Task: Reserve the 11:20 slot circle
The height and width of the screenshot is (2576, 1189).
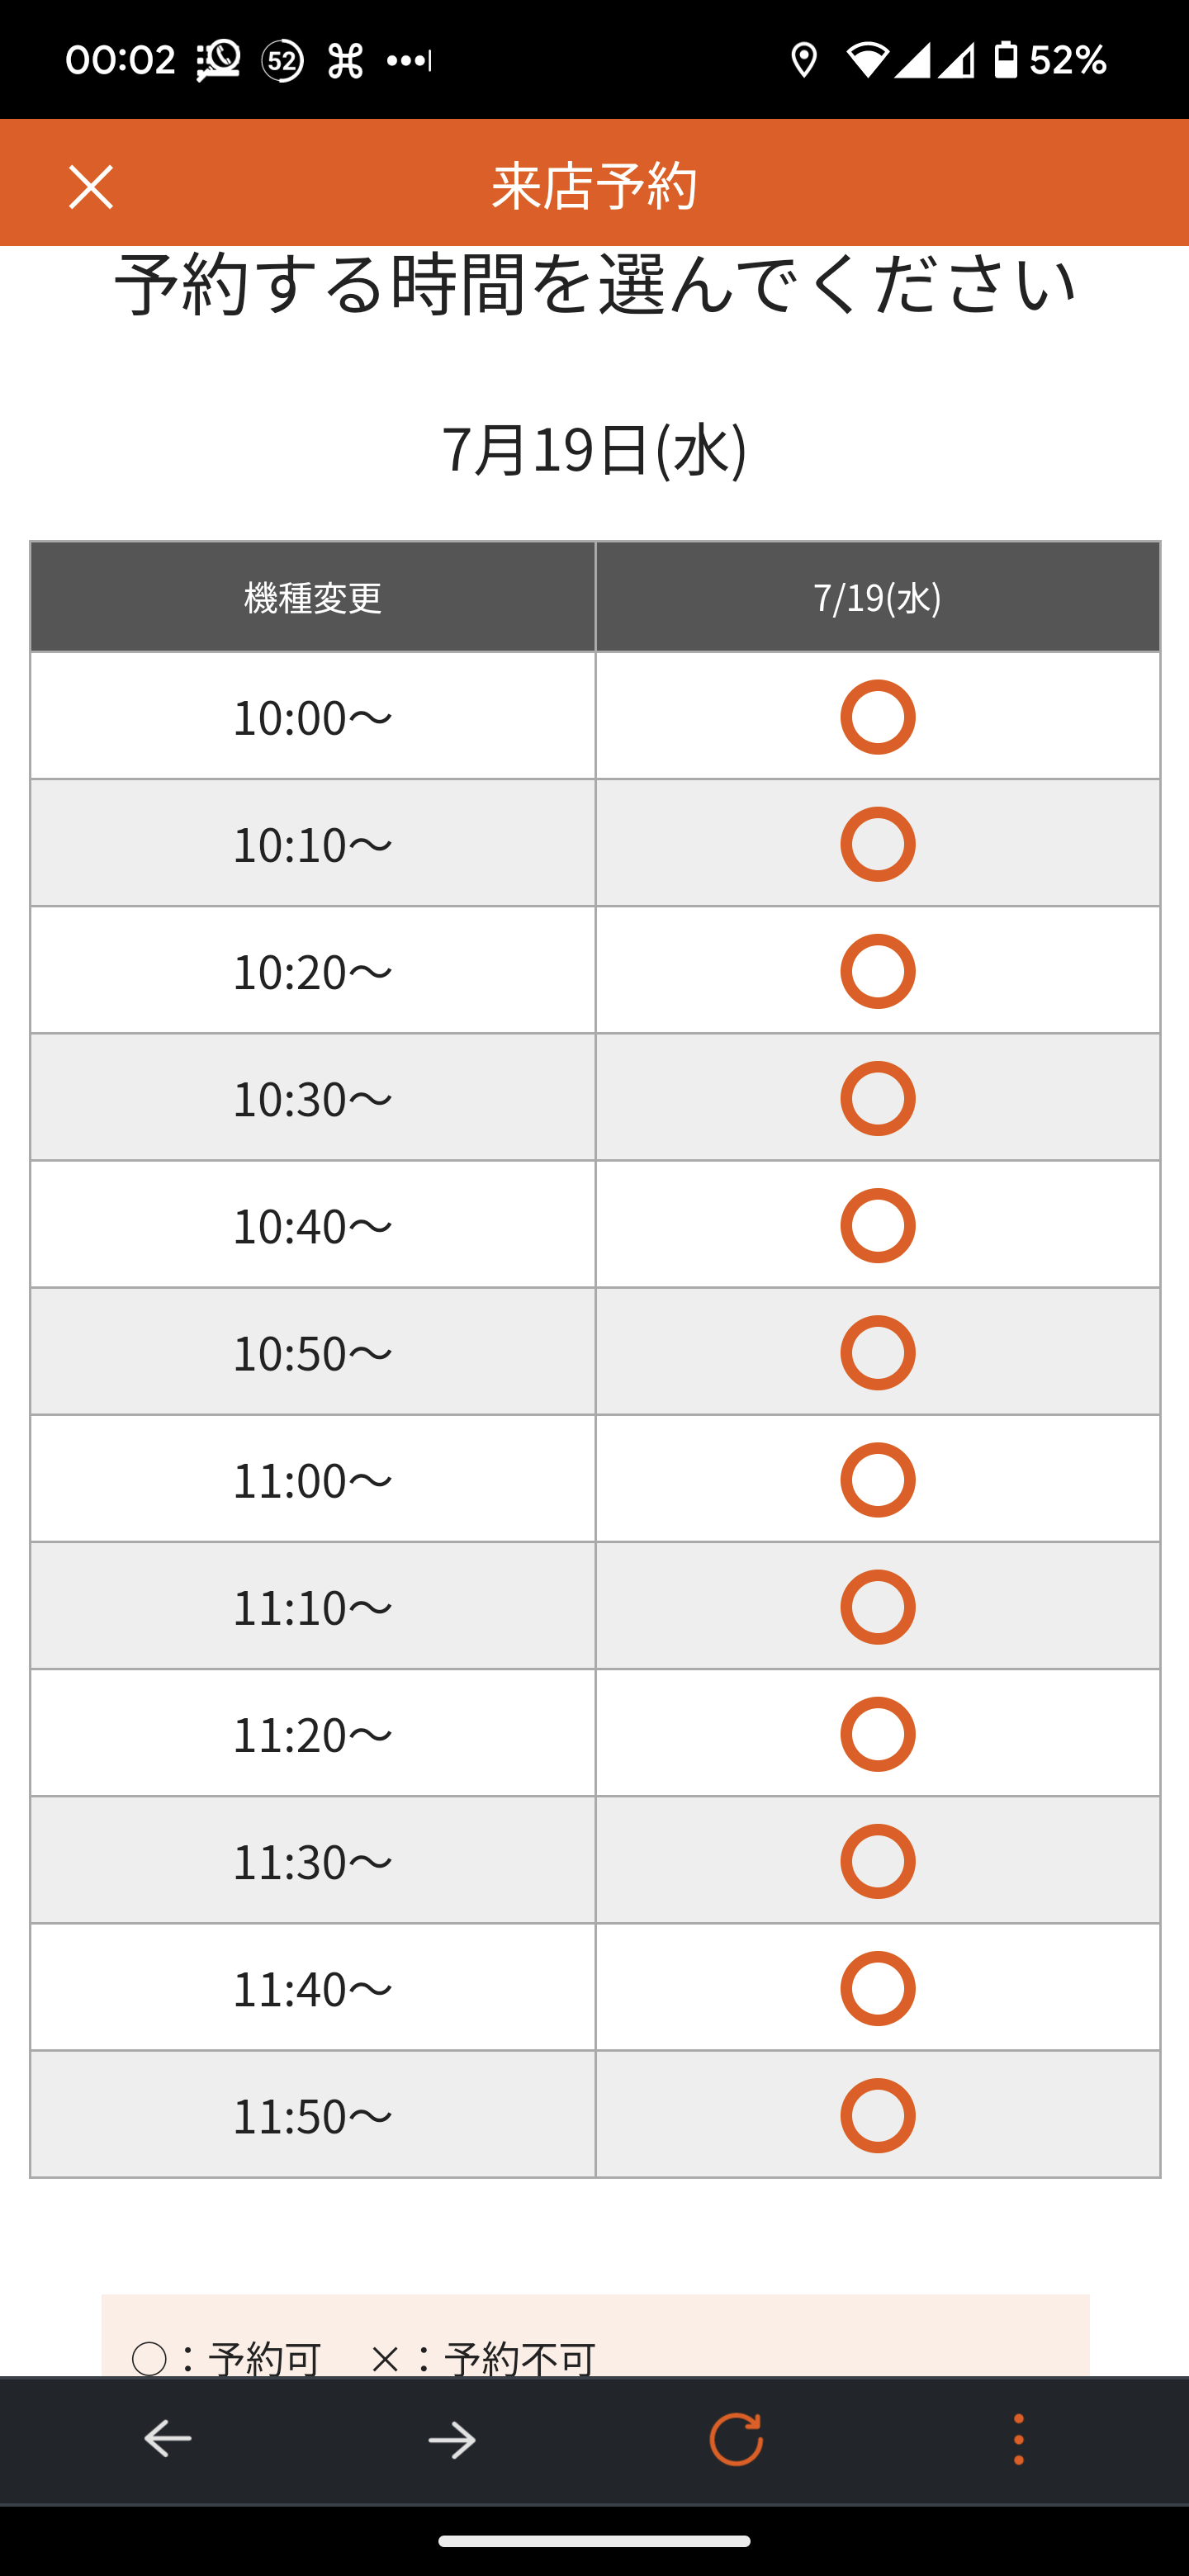Action: pos(877,1734)
